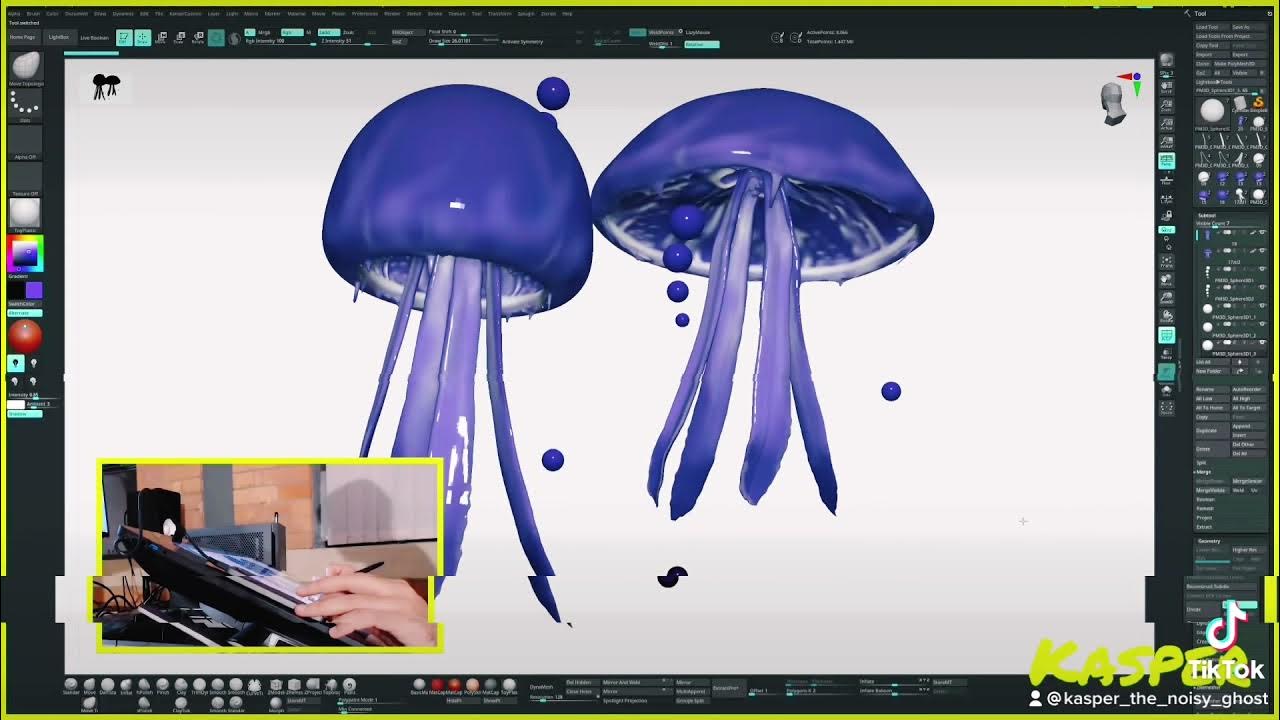Expand the Remesh subsection in Subtool
This screenshot has height=720, width=1280.
1205,508
